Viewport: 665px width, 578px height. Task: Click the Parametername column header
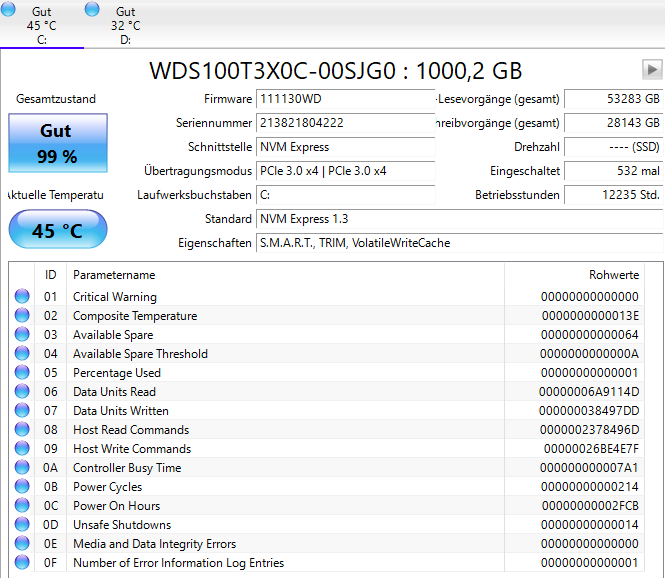[285, 275]
